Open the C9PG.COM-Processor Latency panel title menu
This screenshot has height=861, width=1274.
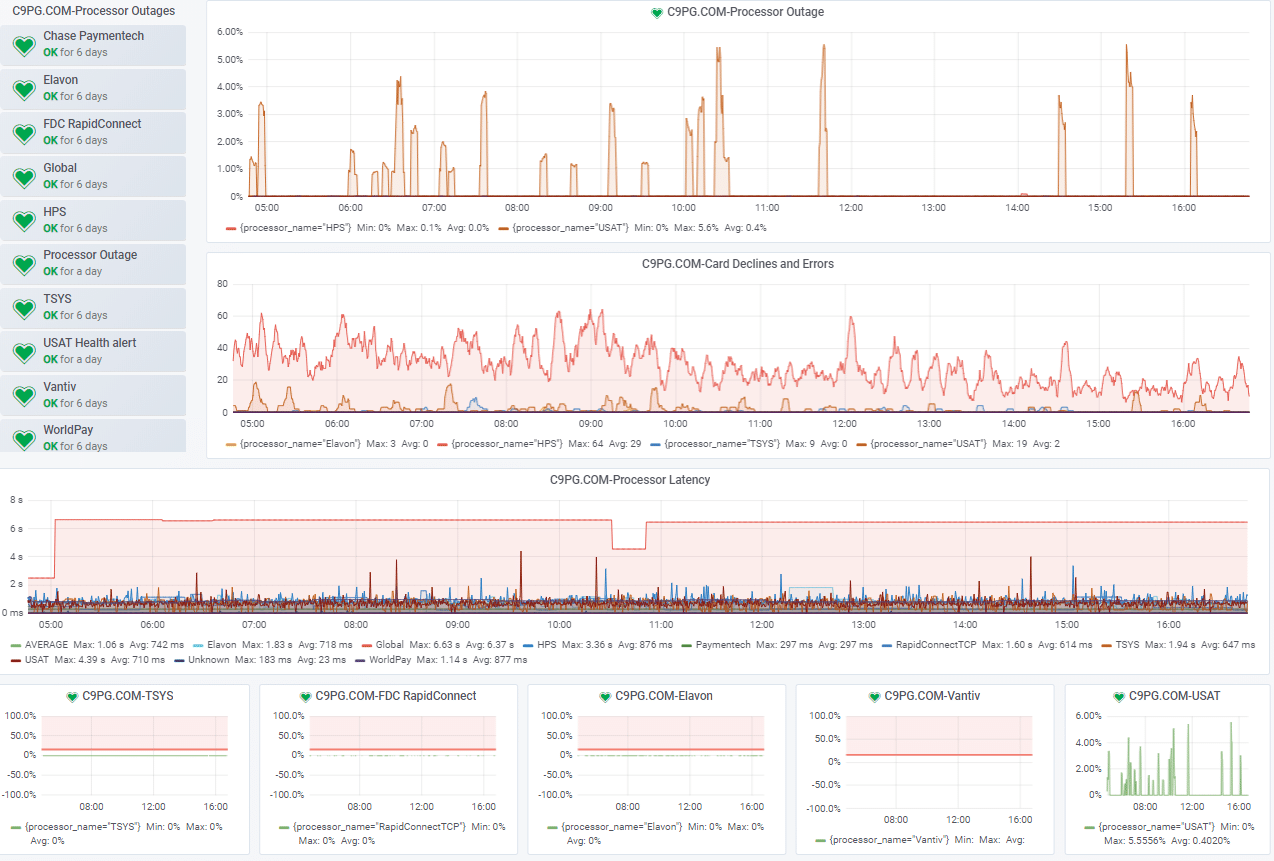pyautogui.click(x=630, y=480)
